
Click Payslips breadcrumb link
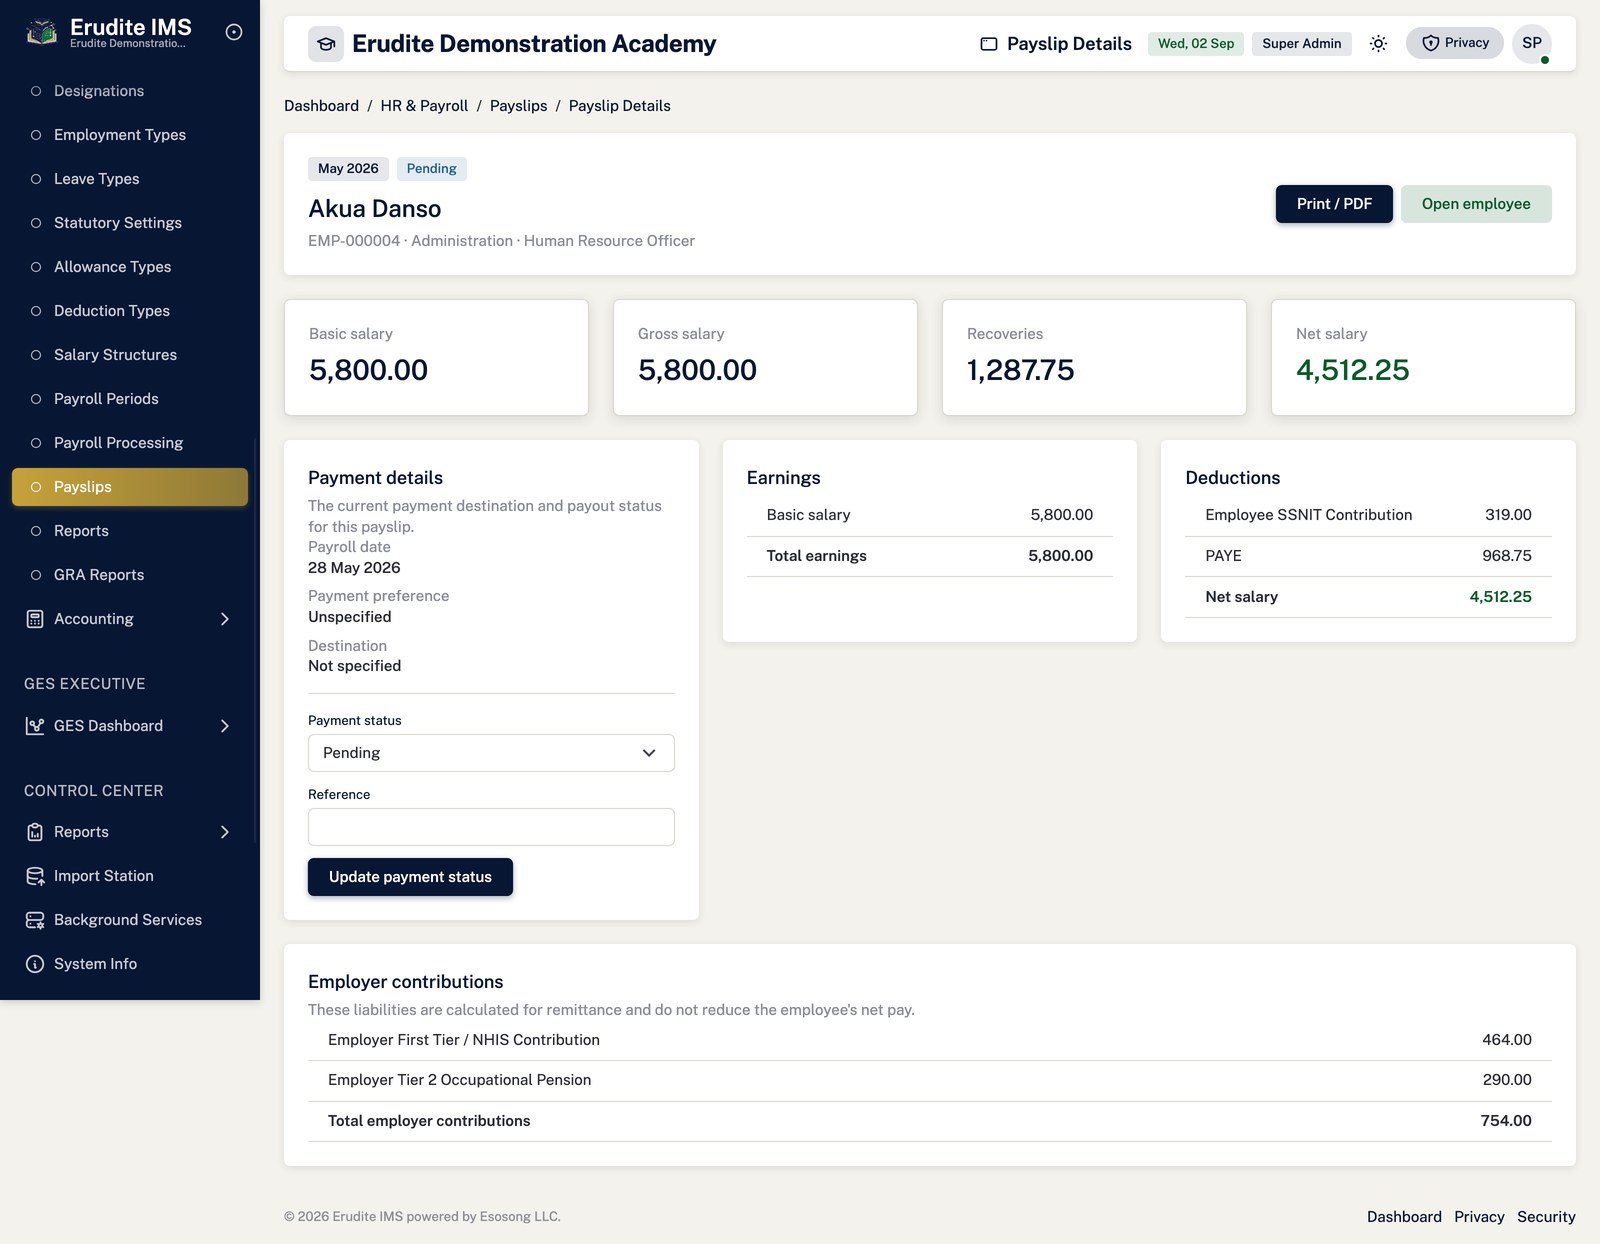click(x=518, y=106)
